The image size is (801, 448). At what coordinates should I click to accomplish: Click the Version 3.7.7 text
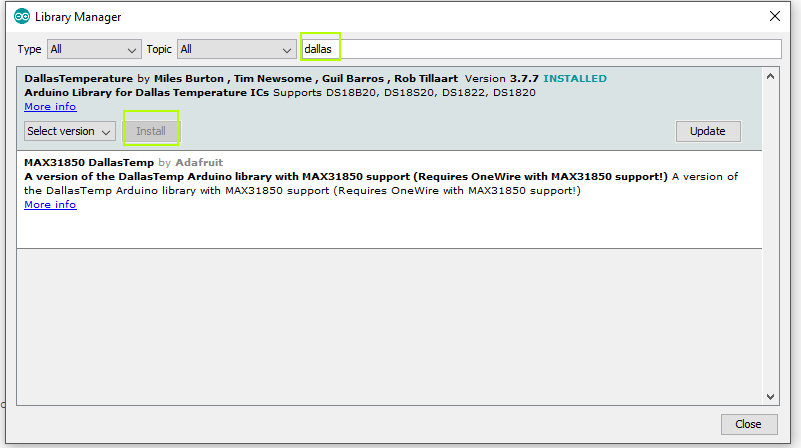[x=502, y=79]
